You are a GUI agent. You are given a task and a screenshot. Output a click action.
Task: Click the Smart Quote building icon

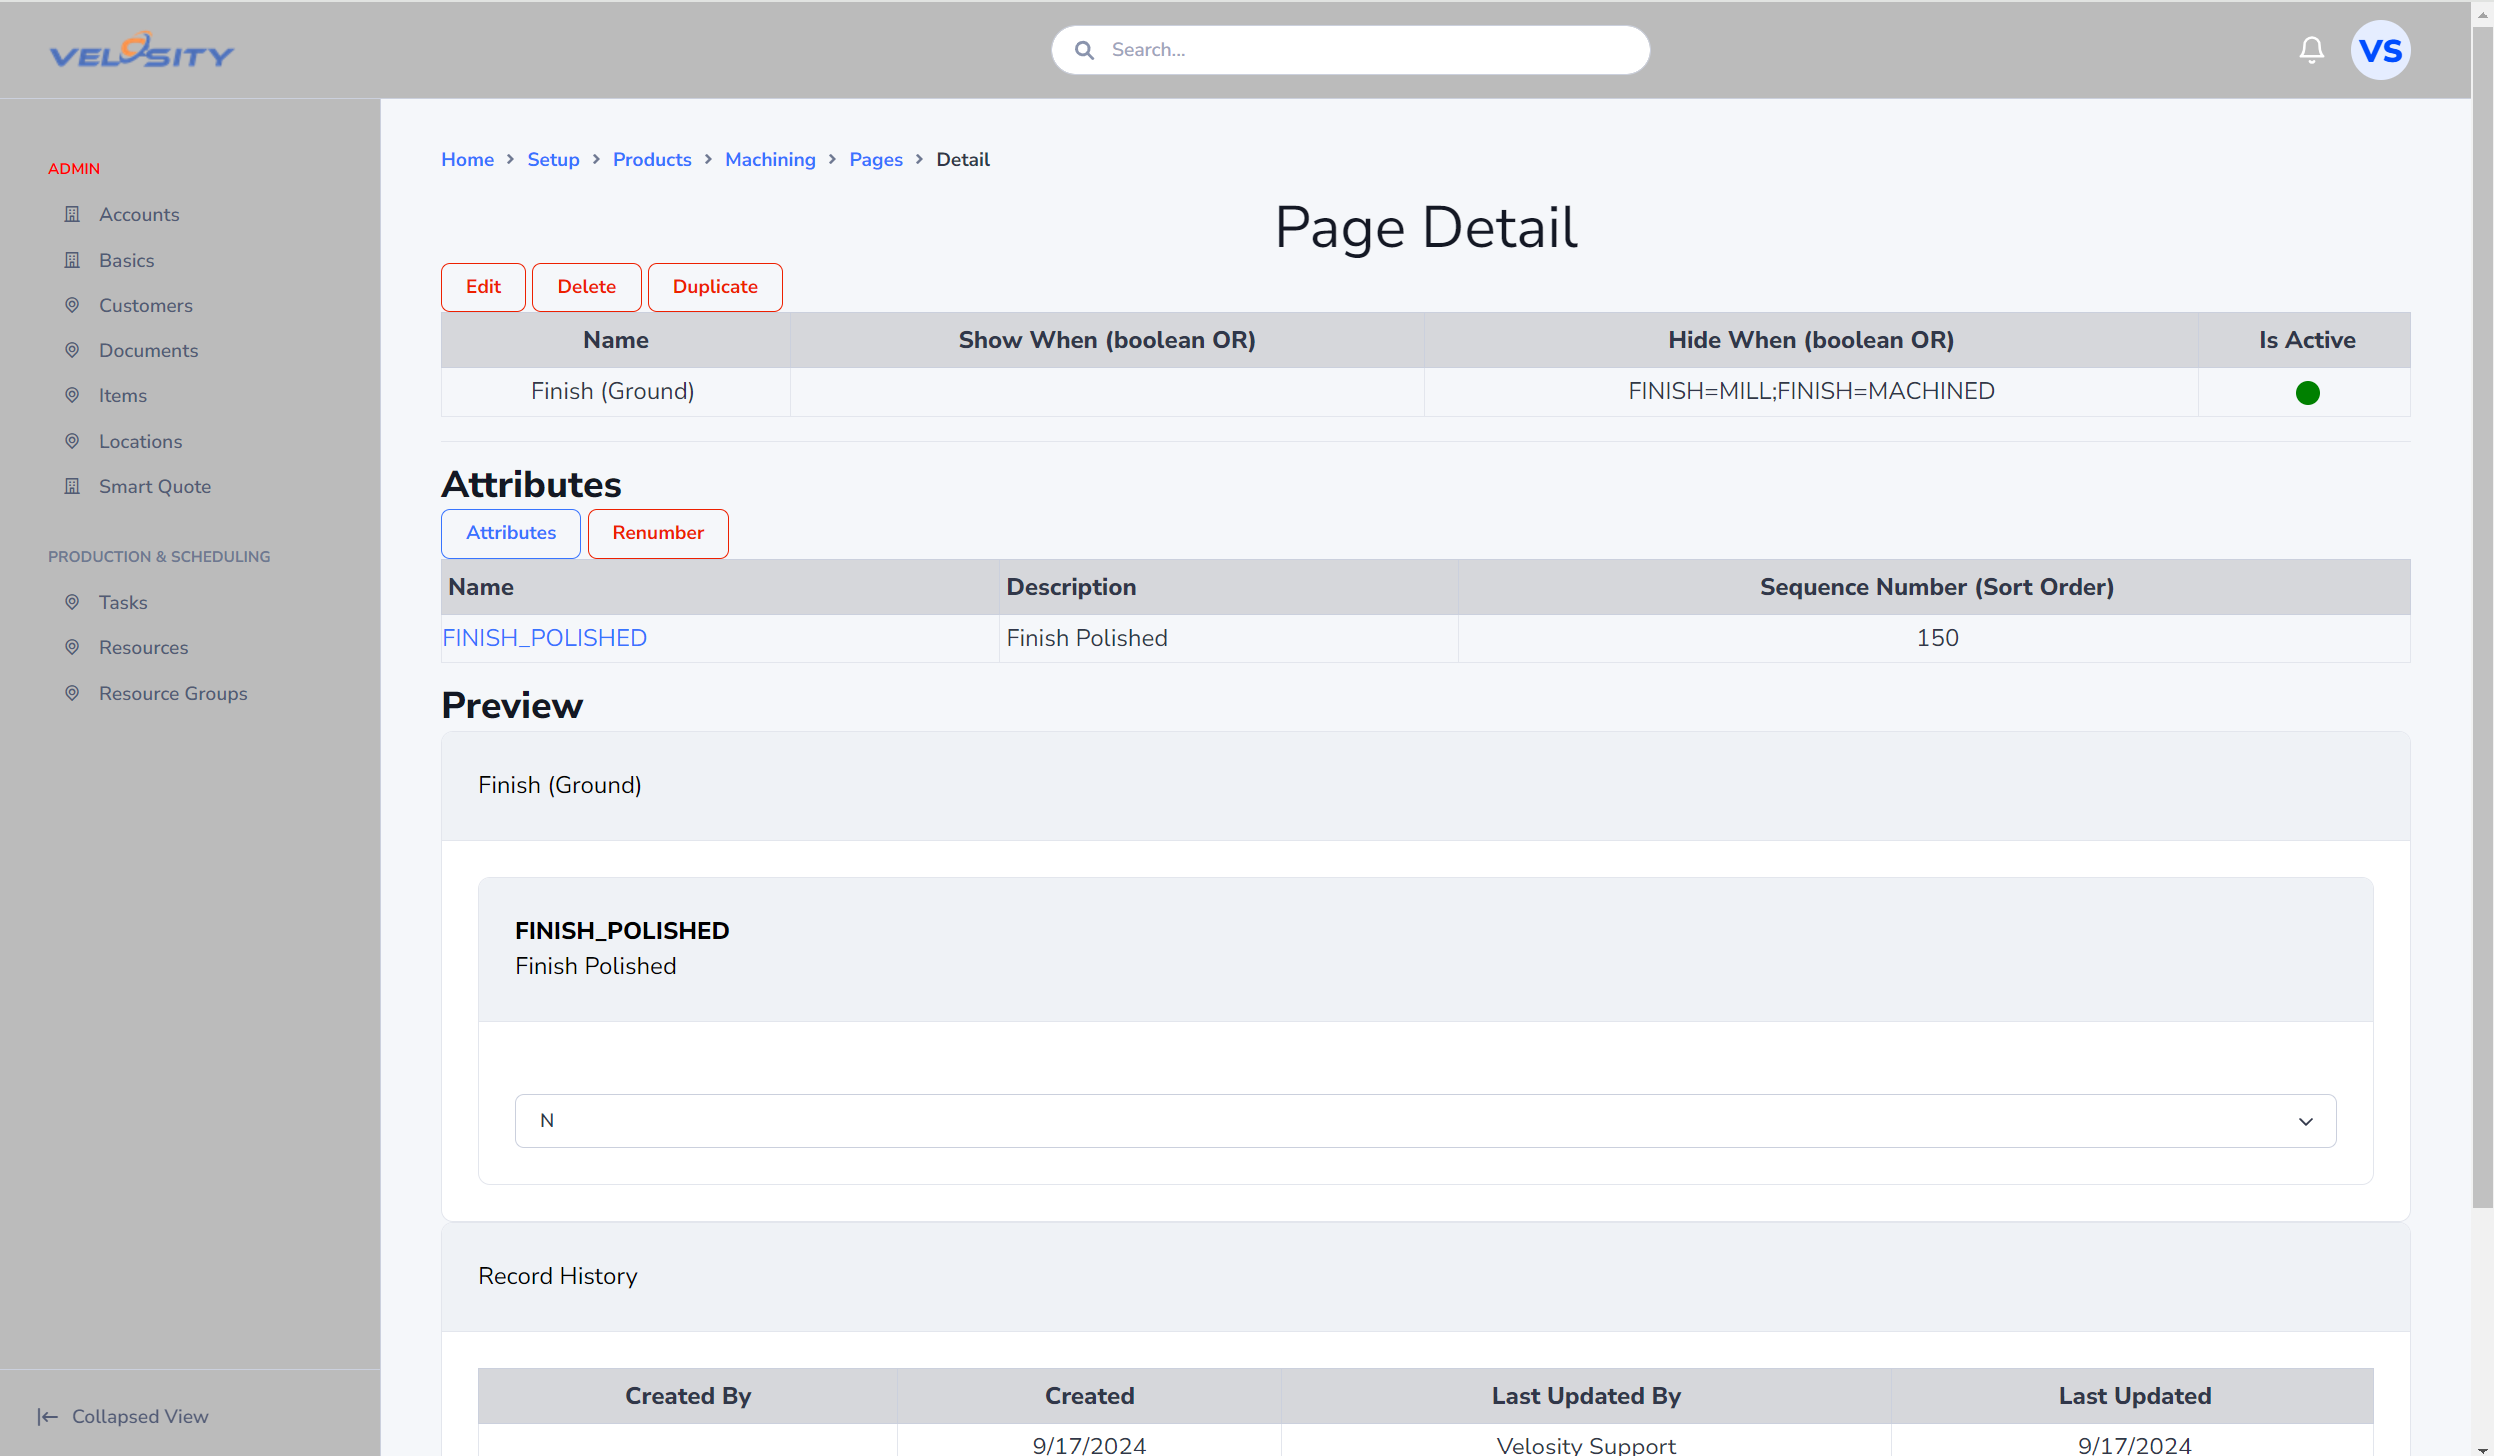point(72,486)
